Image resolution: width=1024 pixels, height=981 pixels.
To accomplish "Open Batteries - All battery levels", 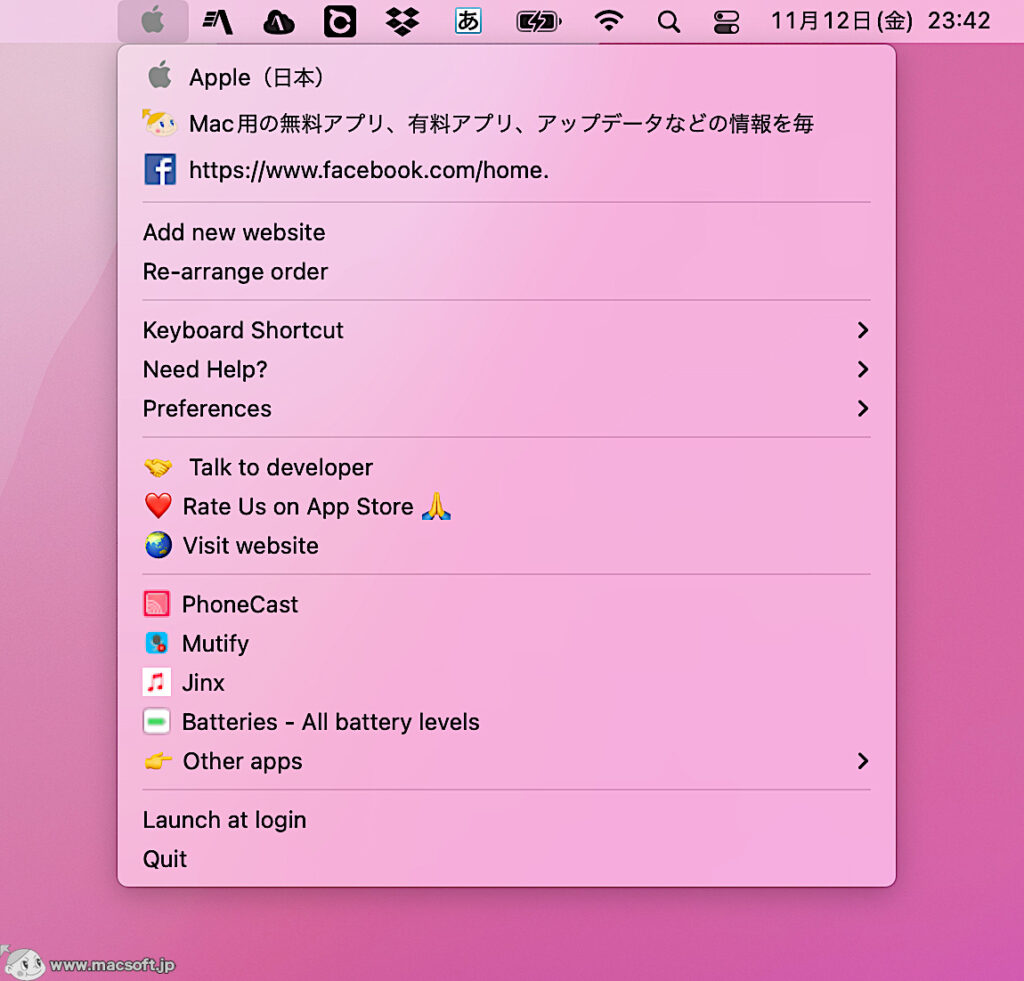I will (x=506, y=722).
